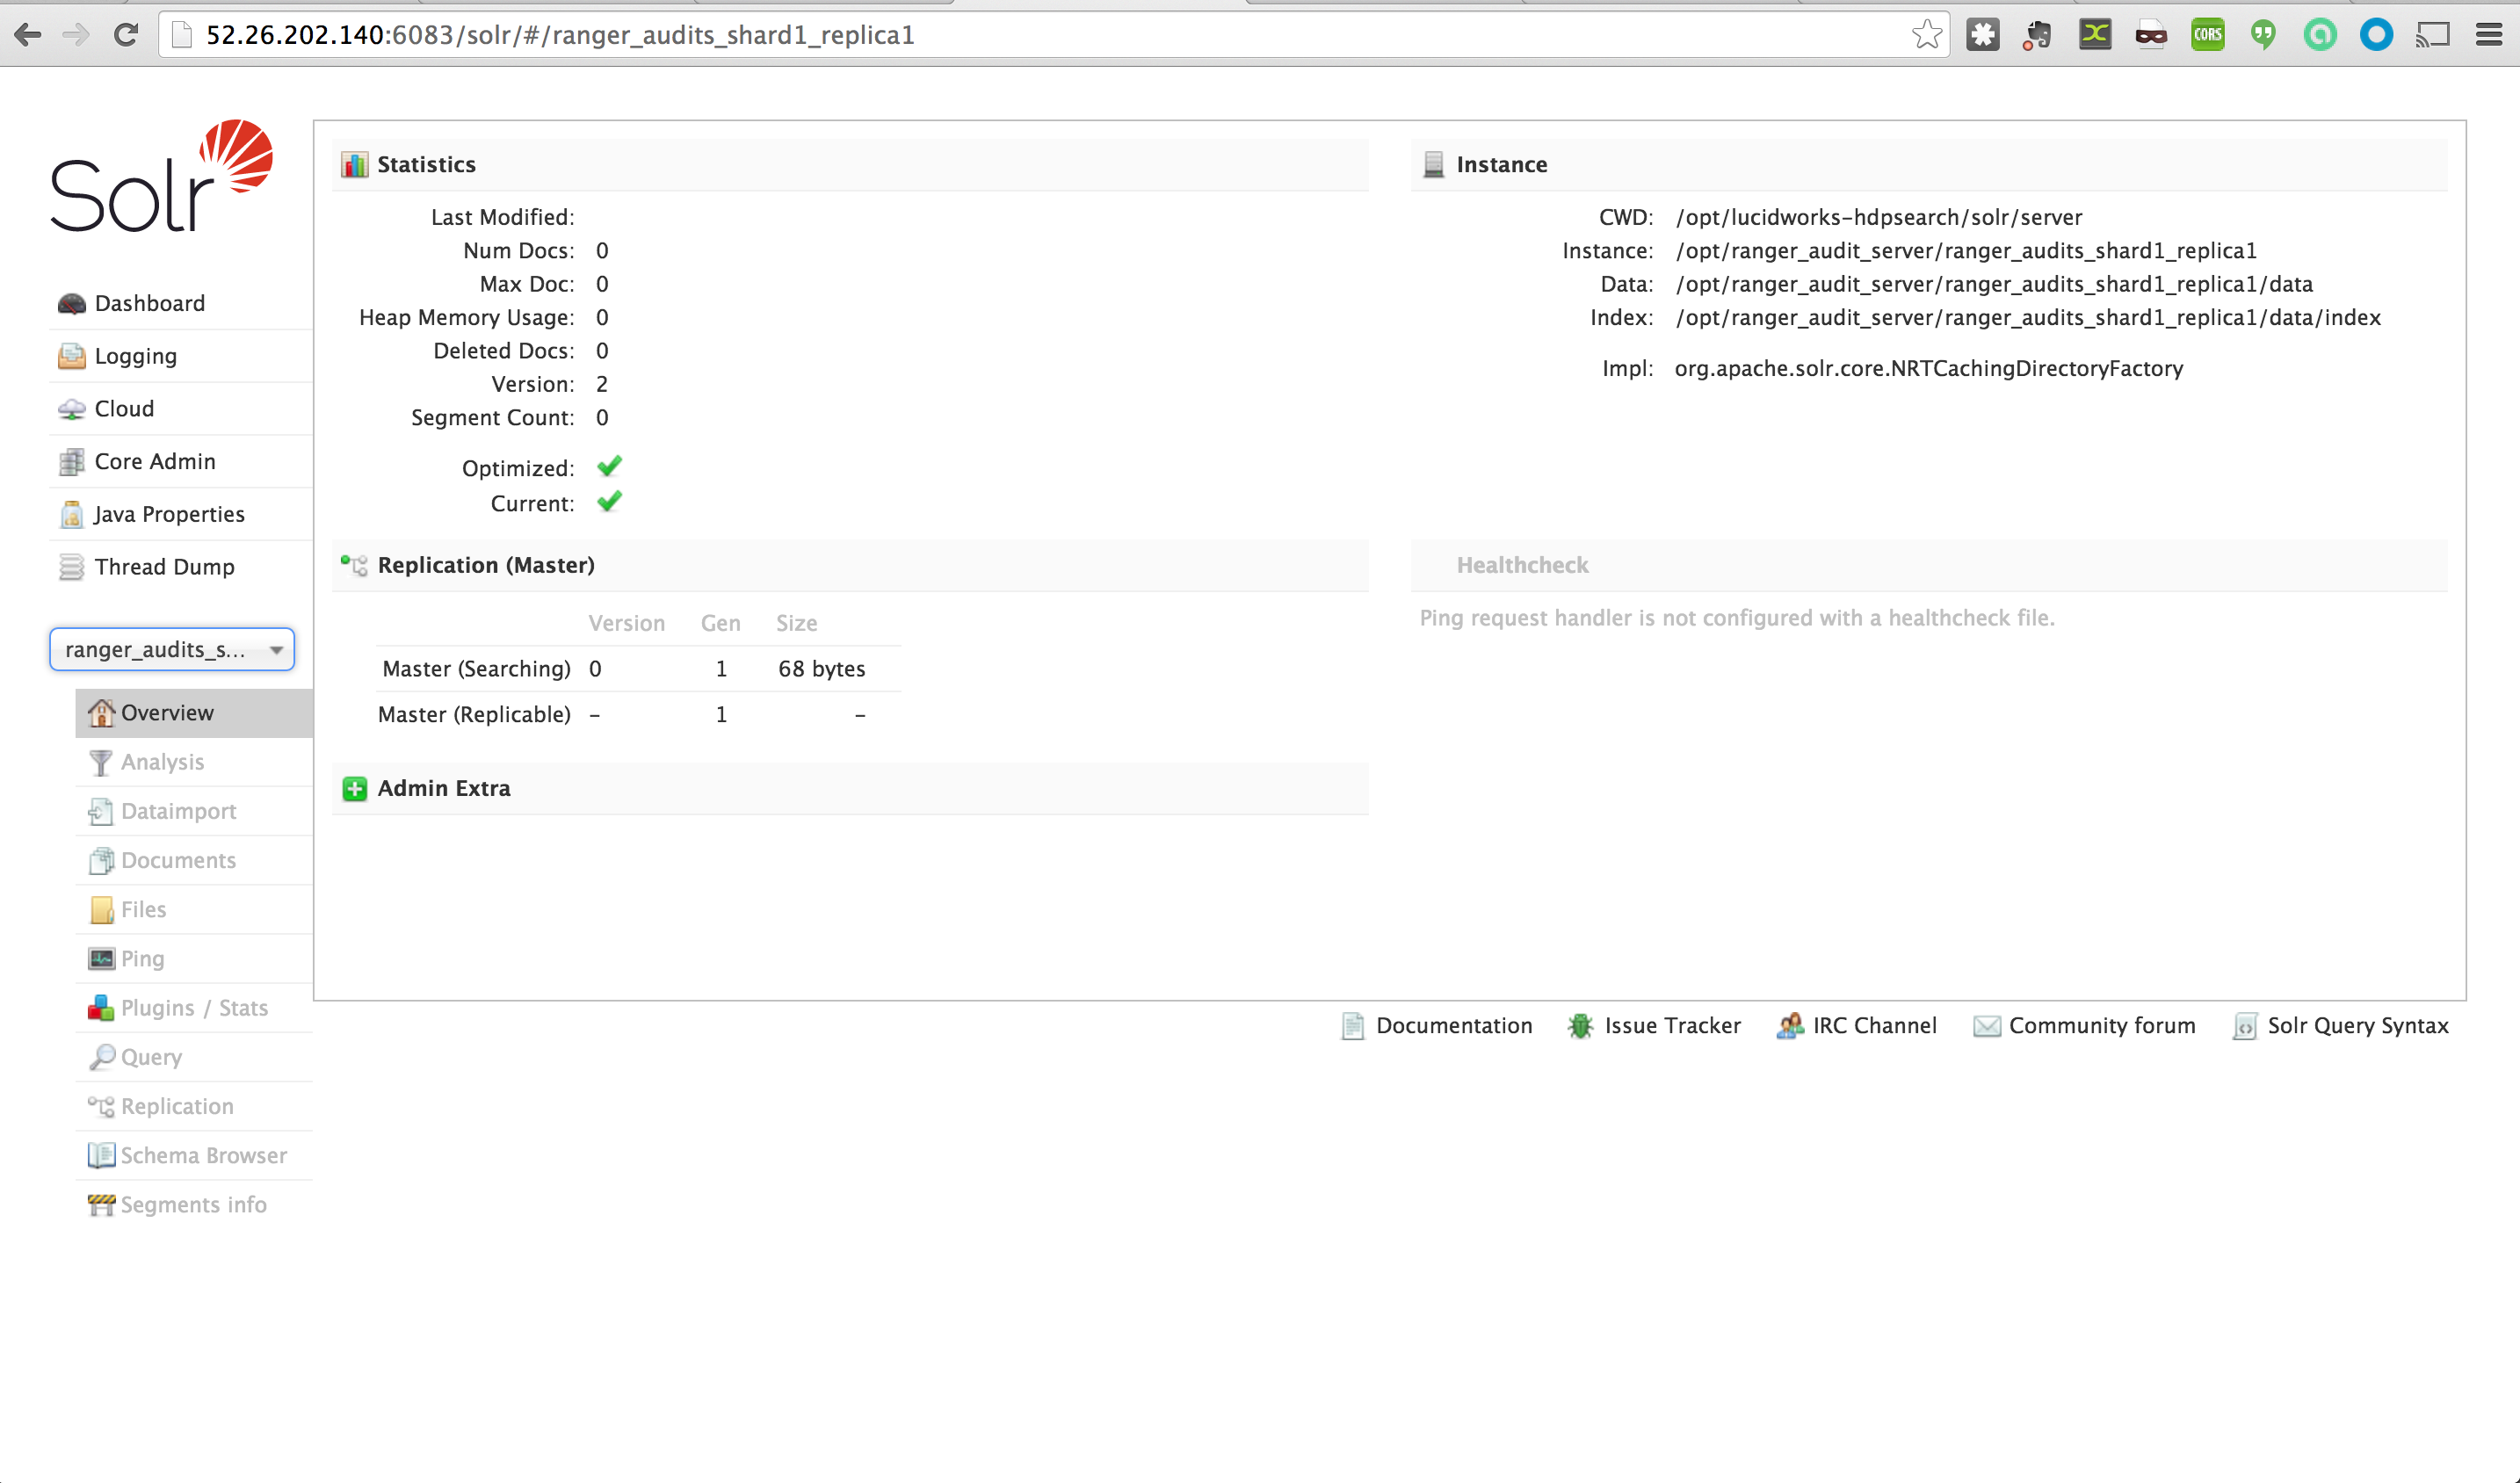Open the Schema Browser core page
The height and width of the screenshot is (1483, 2520).
(204, 1156)
